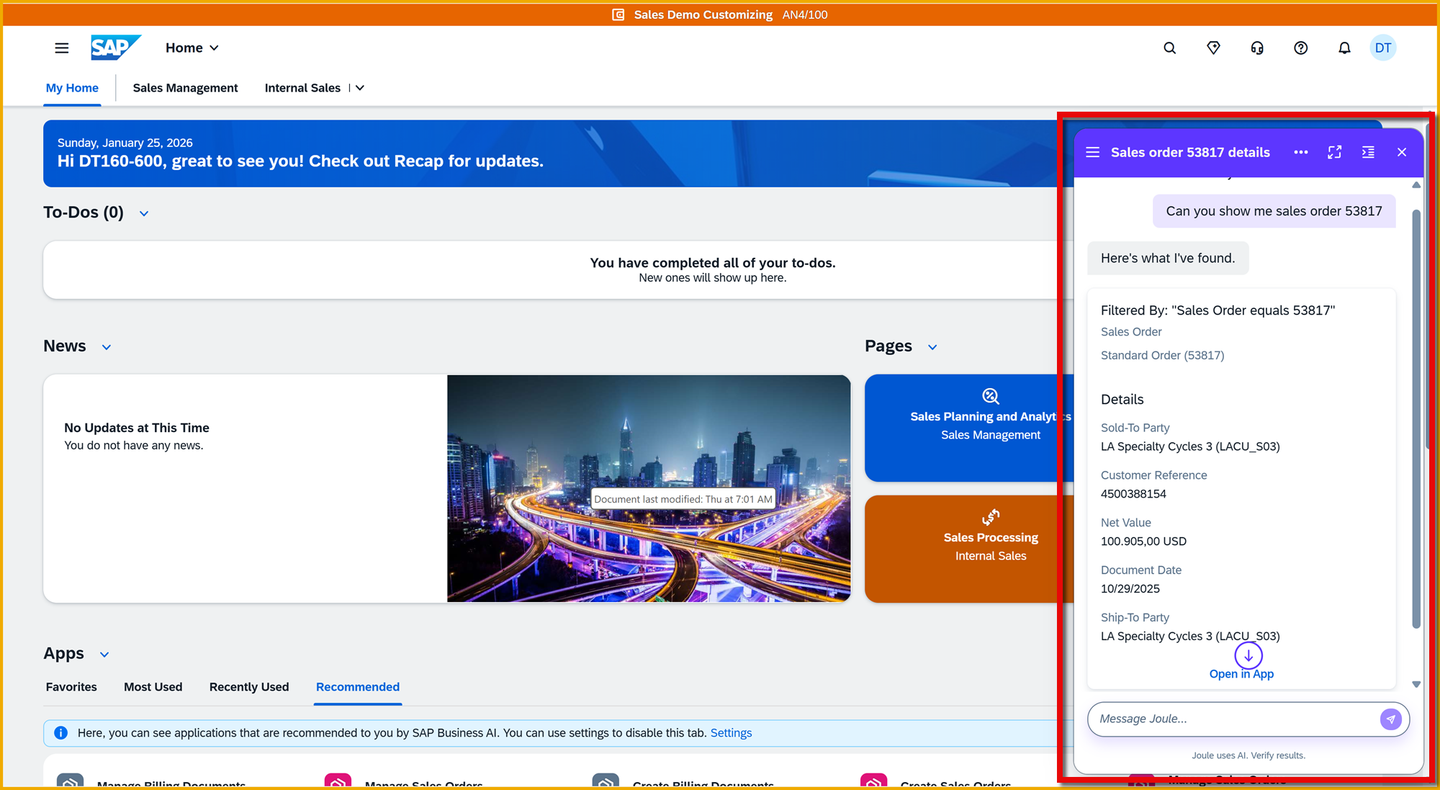Click the Joule panel docking icon
The height and width of the screenshot is (790, 1440).
point(1368,152)
